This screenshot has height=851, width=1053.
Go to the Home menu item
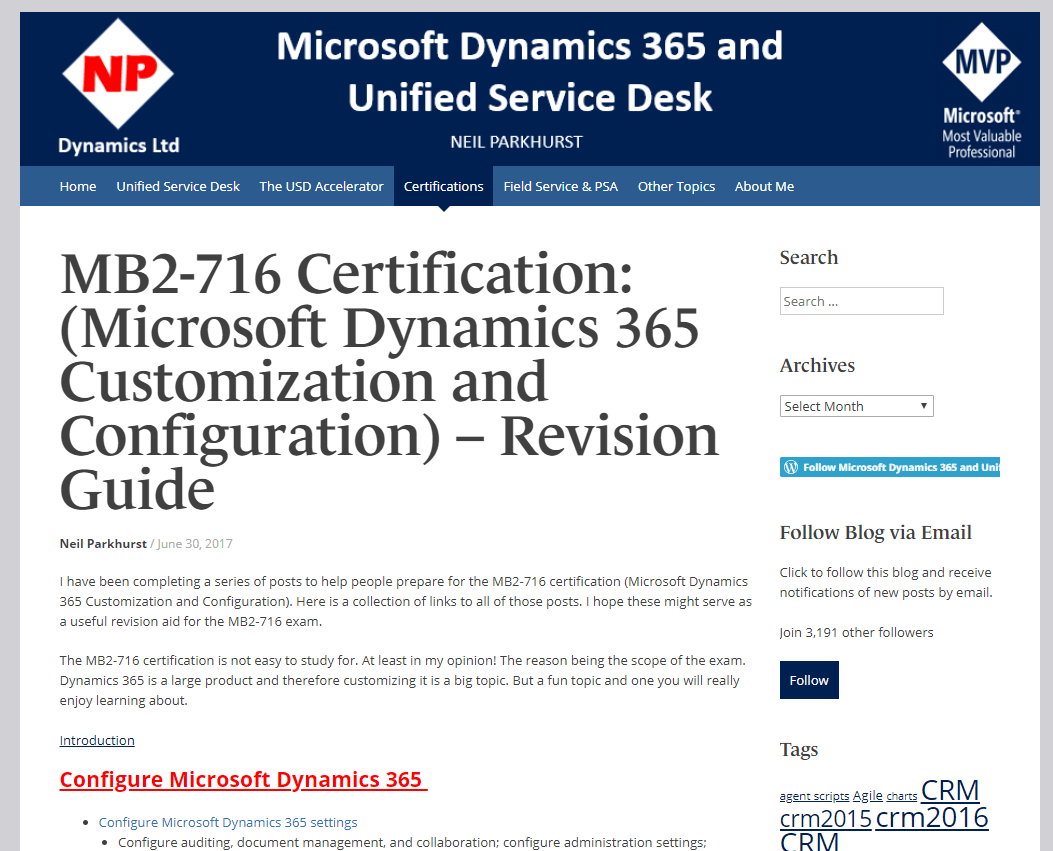point(78,186)
